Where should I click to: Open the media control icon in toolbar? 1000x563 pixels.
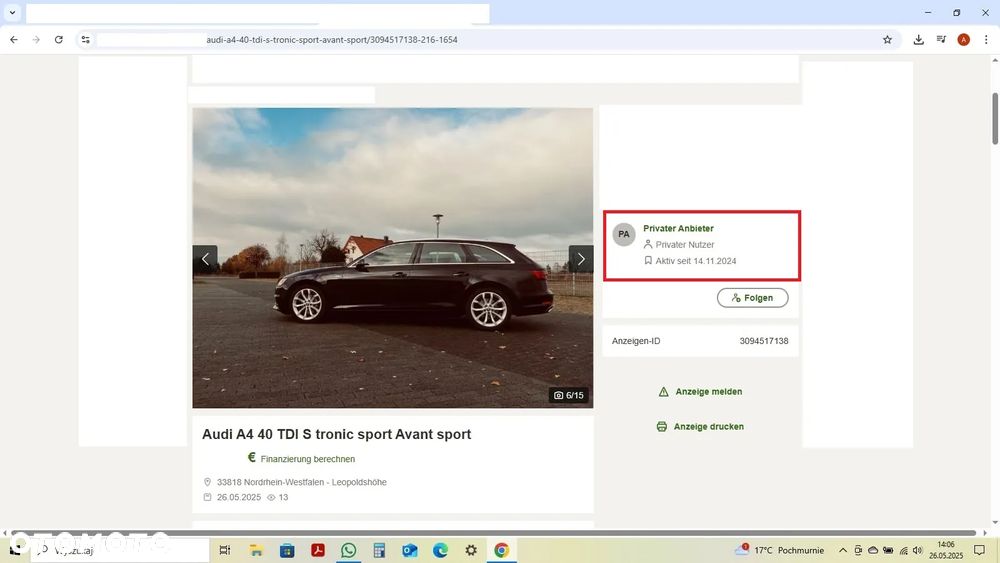tap(941, 40)
